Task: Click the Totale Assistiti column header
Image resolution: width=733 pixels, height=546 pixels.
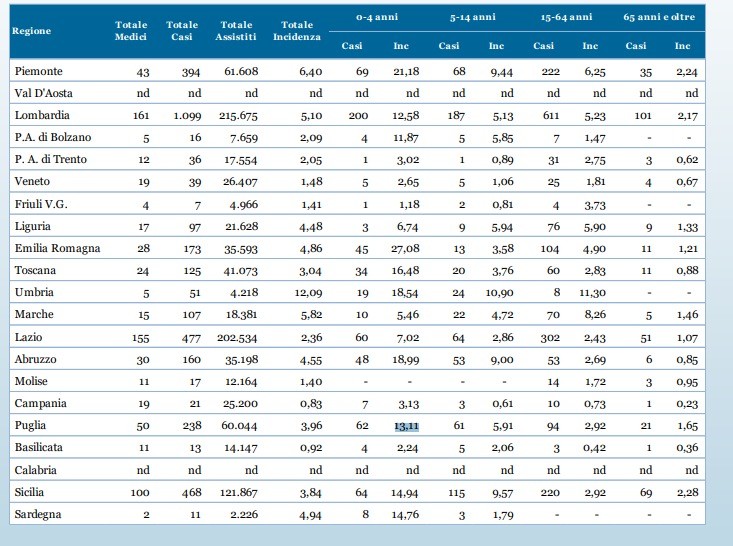Action: coord(236,31)
